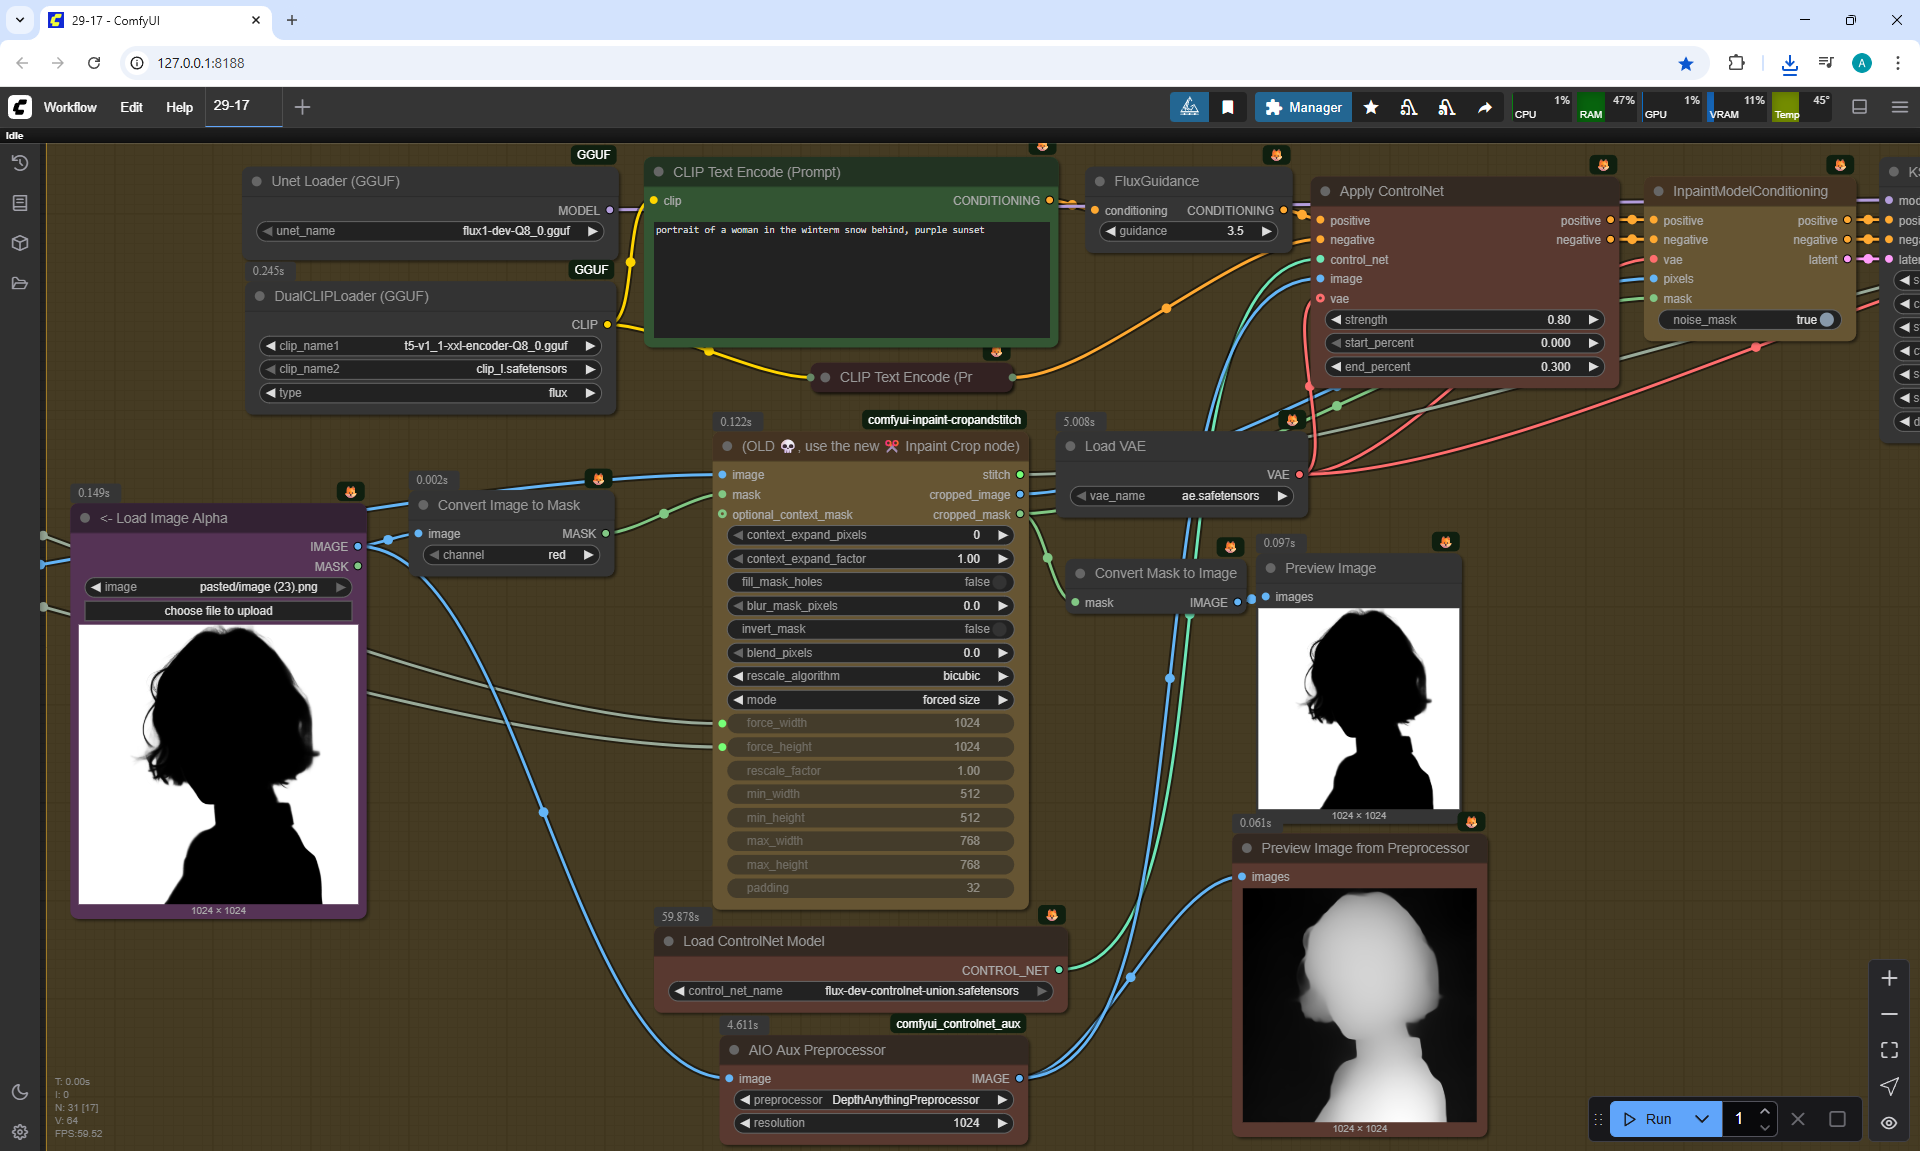Click the star favorites icon in toolbar

click(1371, 107)
